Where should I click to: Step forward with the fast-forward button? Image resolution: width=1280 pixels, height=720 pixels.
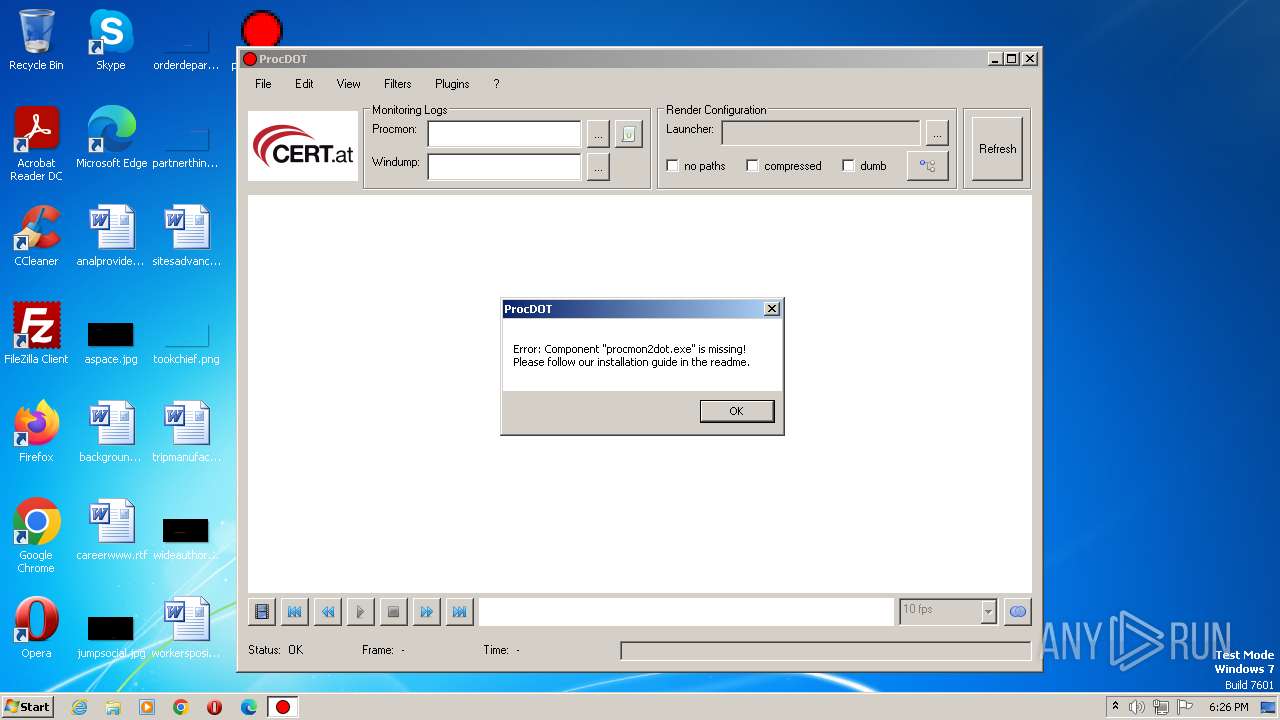(x=427, y=611)
